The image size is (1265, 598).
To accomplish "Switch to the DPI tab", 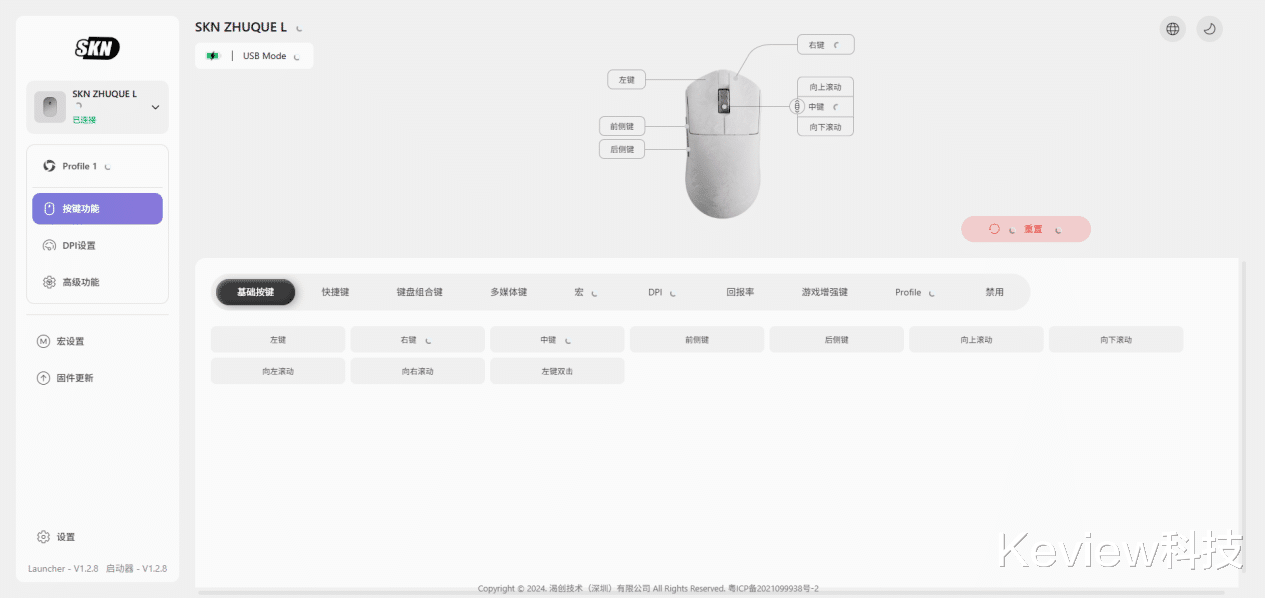I will point(661,292).
